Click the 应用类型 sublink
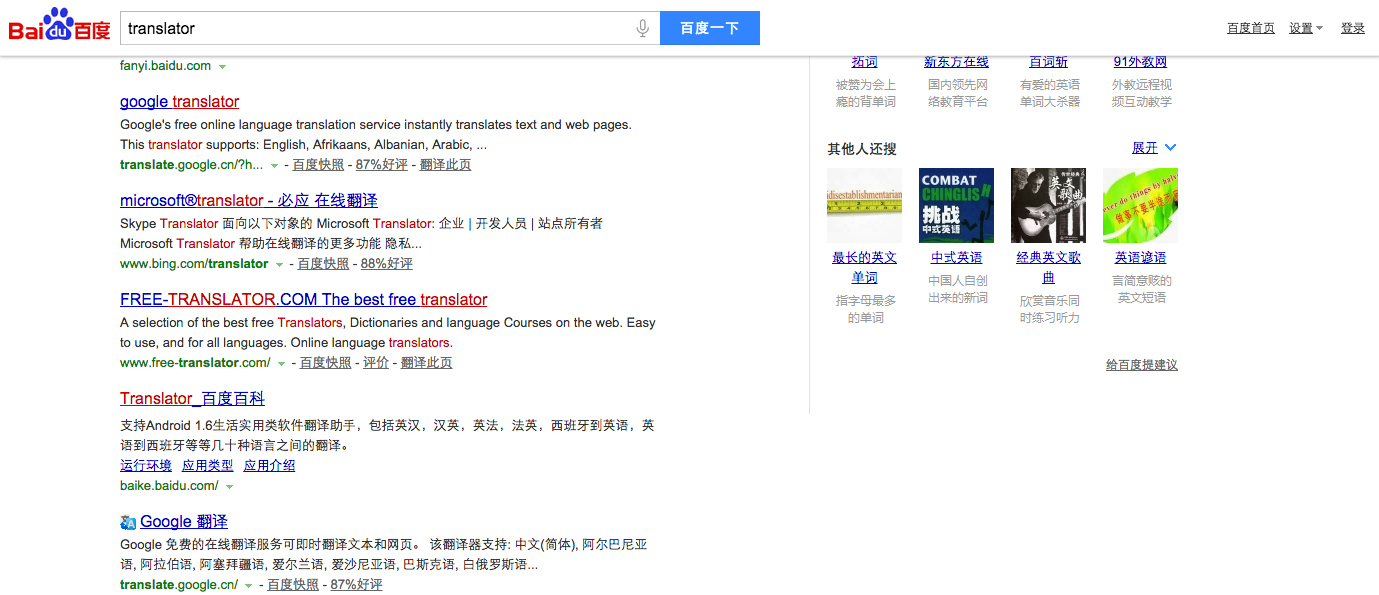The width and height of the screenshot is (1379, 595). pos(207,465)
